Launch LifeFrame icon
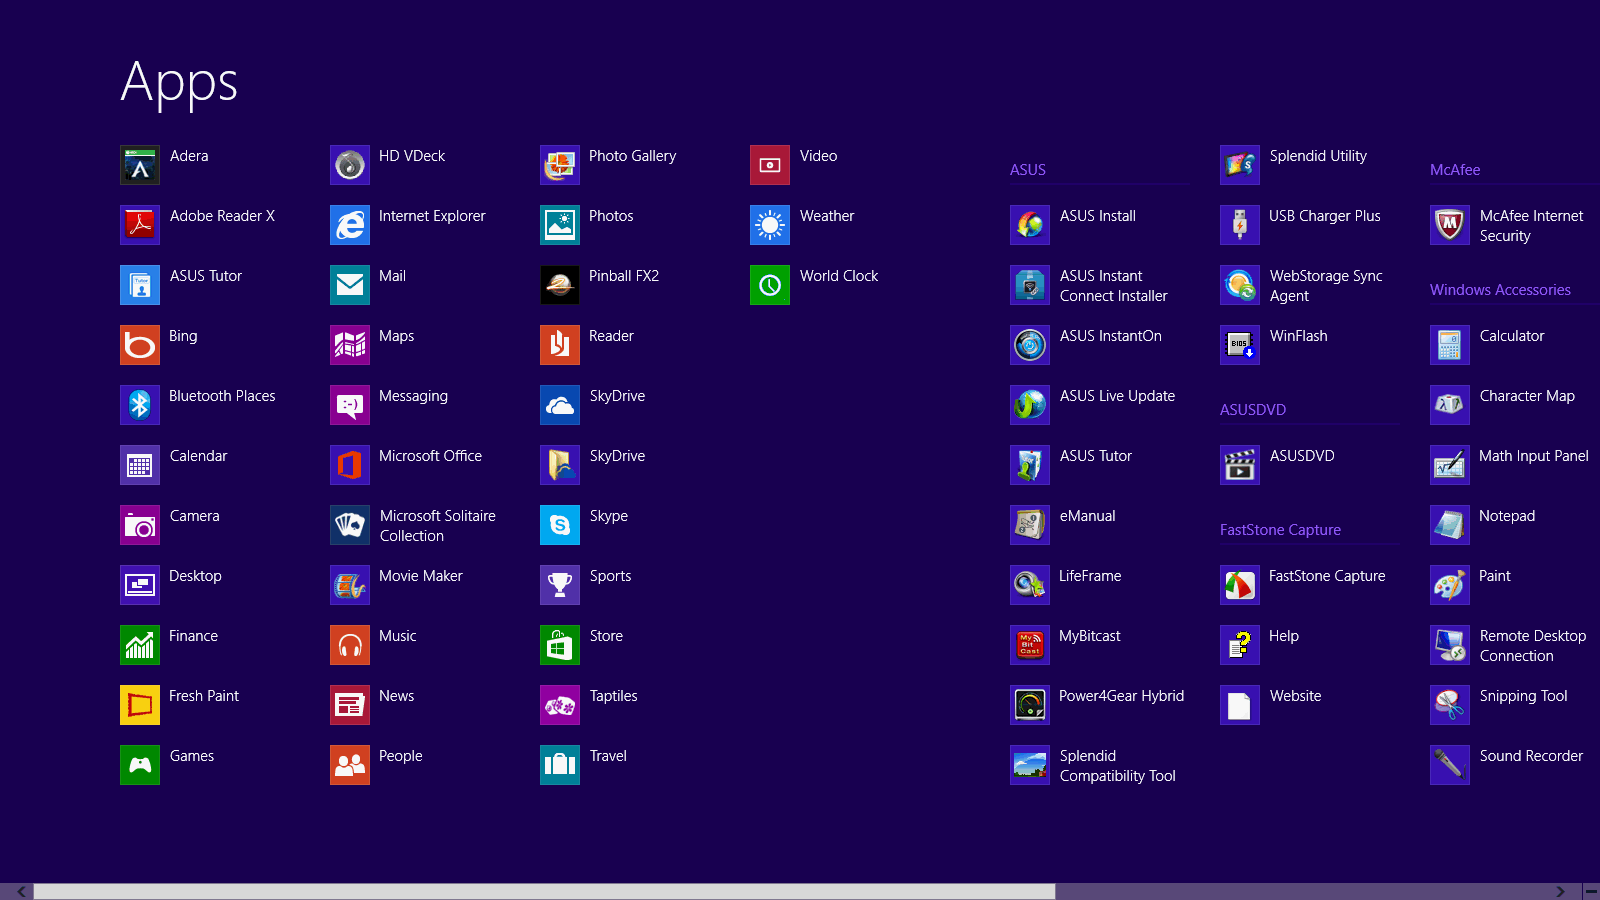Image resolution: width=1600 pixels, height=900 pixels. coord(1030,585)
